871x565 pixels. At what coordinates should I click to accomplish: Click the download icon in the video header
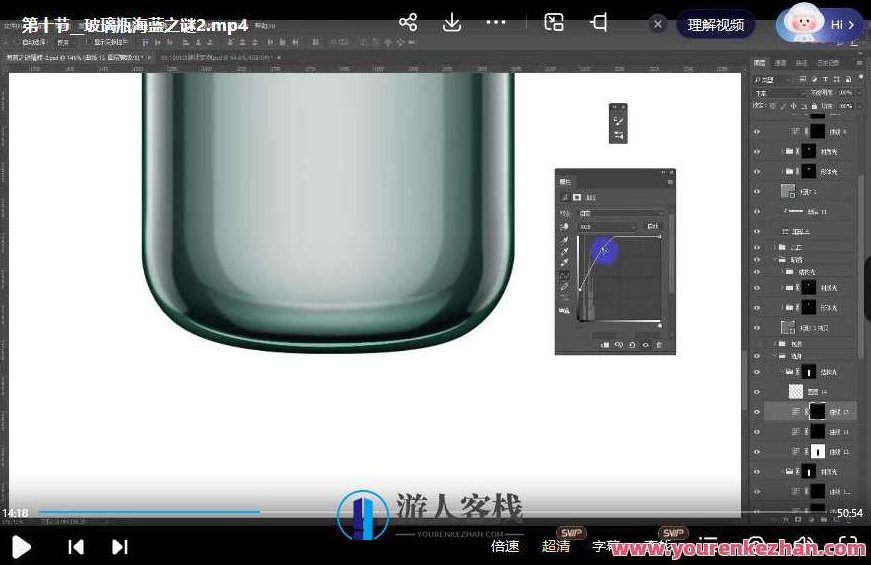[x=452, y=23]
